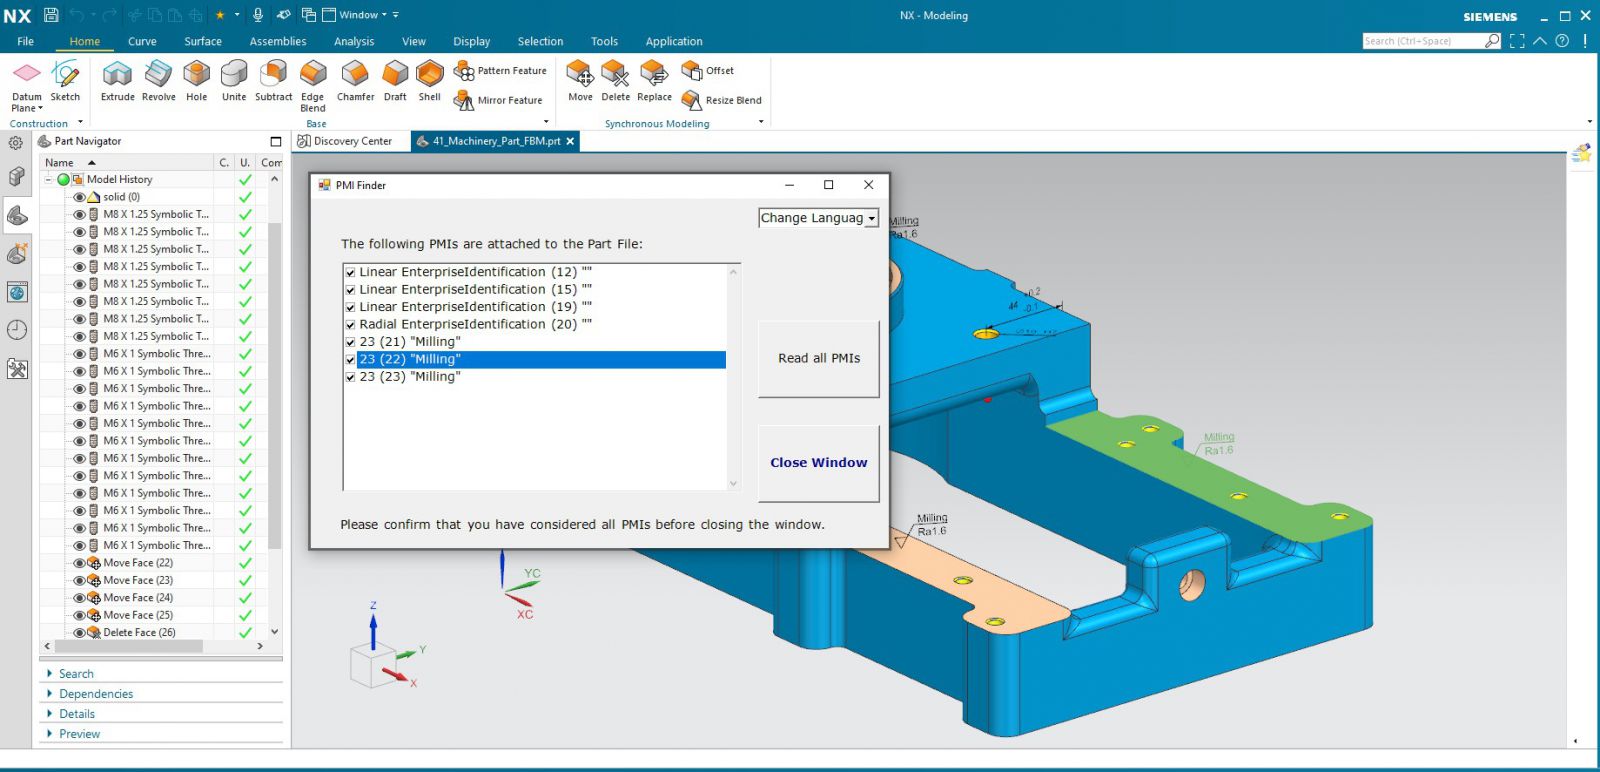Switch to the Curve ribbon tab

point(142,41)
